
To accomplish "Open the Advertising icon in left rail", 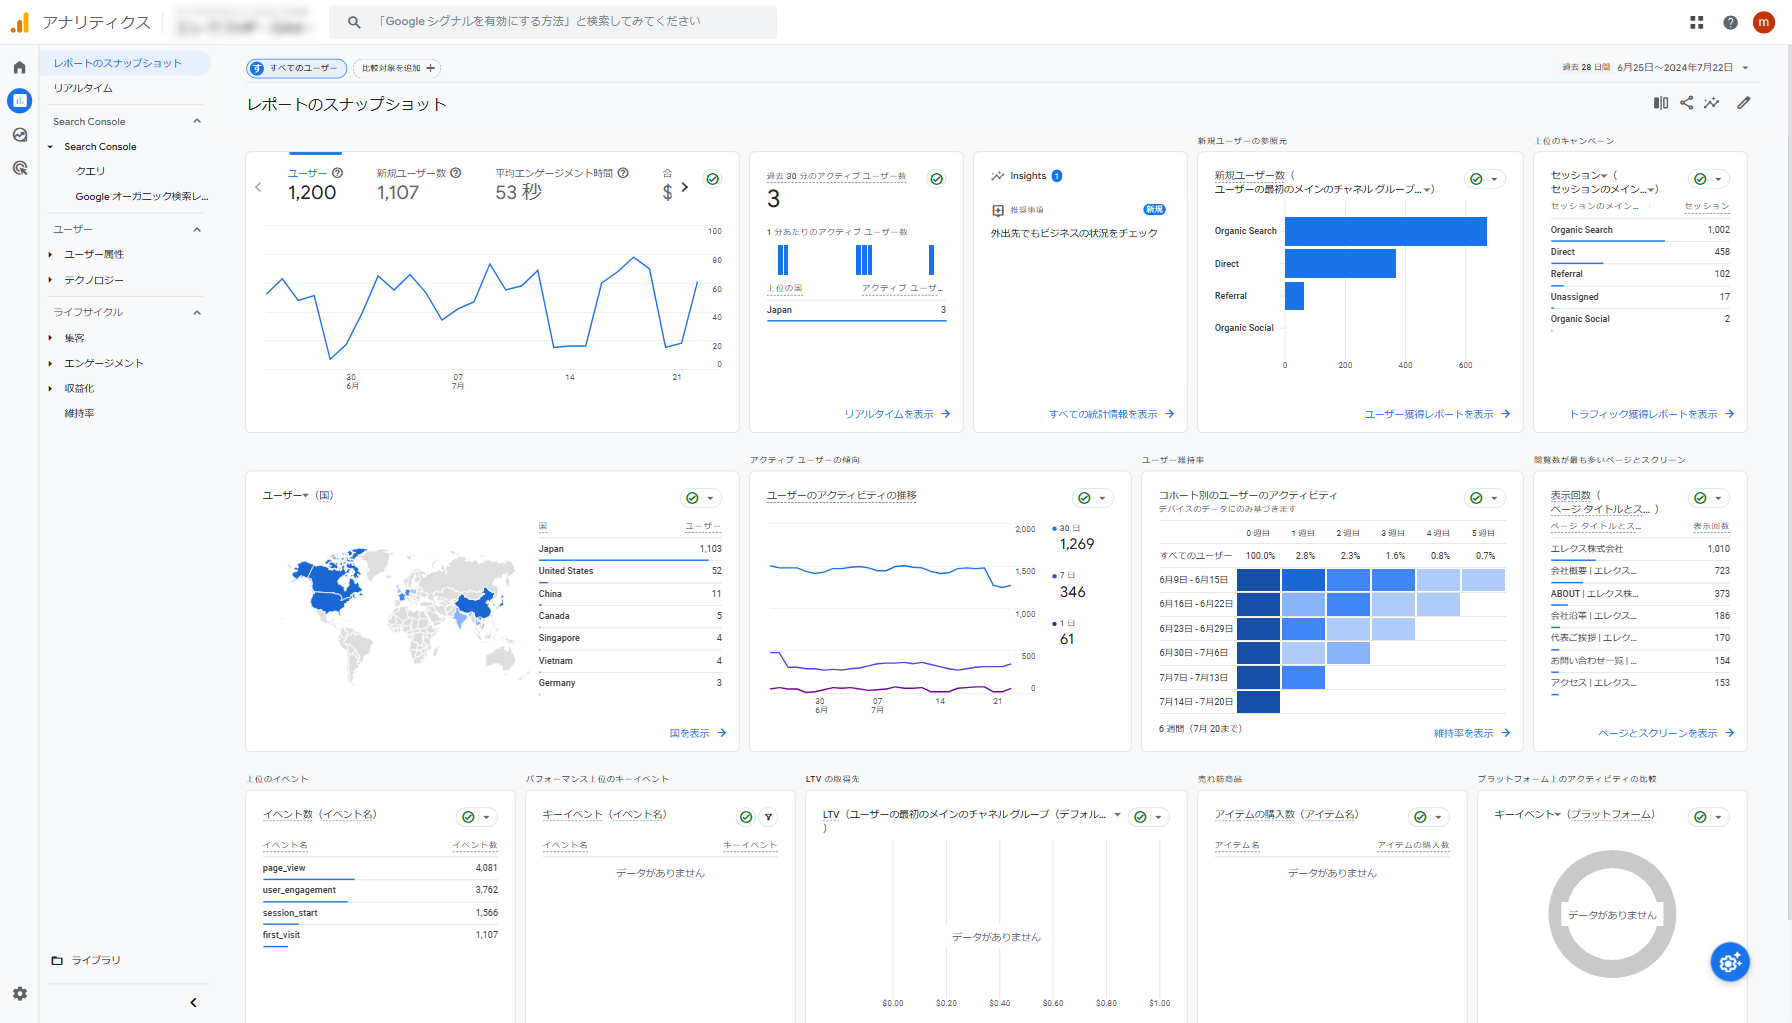I will click(x=19, y=168).
